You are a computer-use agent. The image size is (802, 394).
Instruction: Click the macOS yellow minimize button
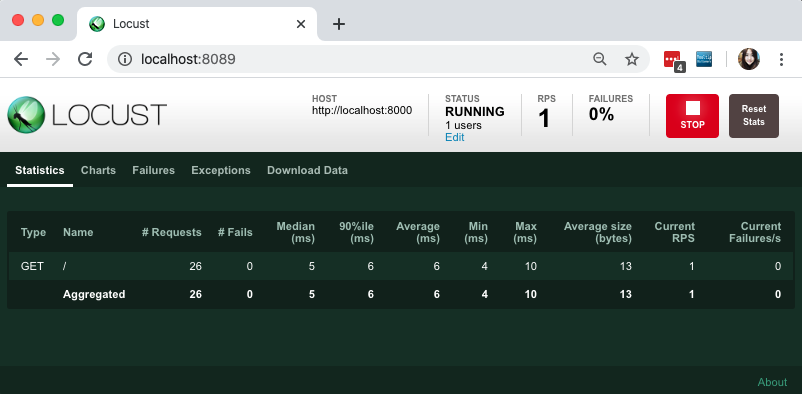(x=38, y=20)
